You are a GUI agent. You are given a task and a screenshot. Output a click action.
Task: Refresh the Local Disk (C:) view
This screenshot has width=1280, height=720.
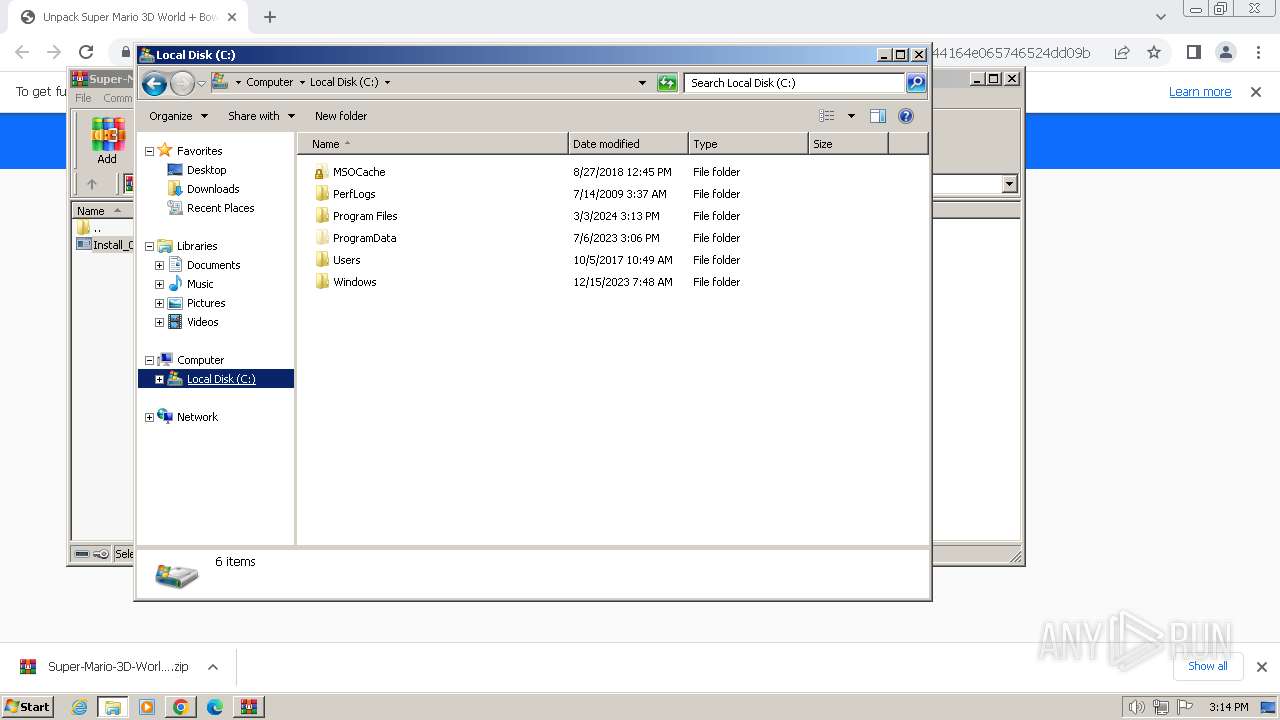point(667,83)
